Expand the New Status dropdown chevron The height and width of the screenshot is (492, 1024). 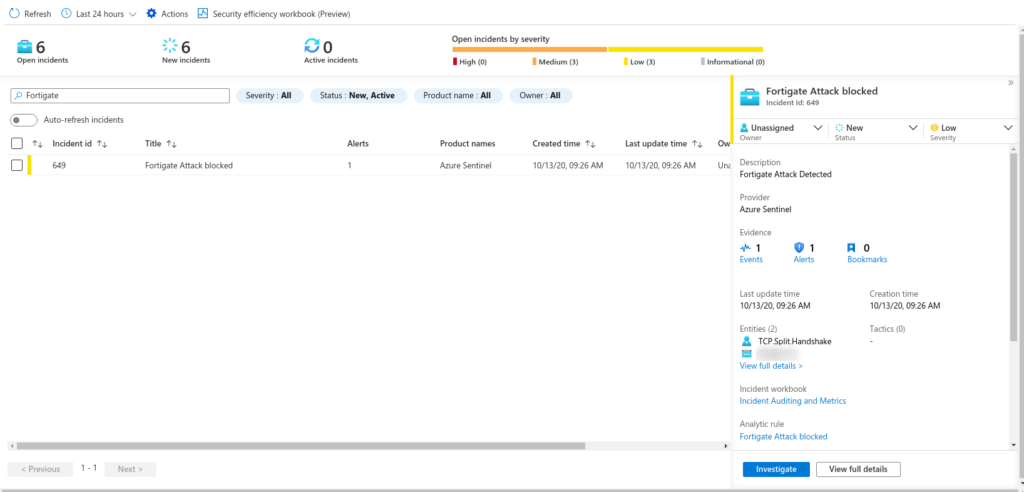coord(913,128)
